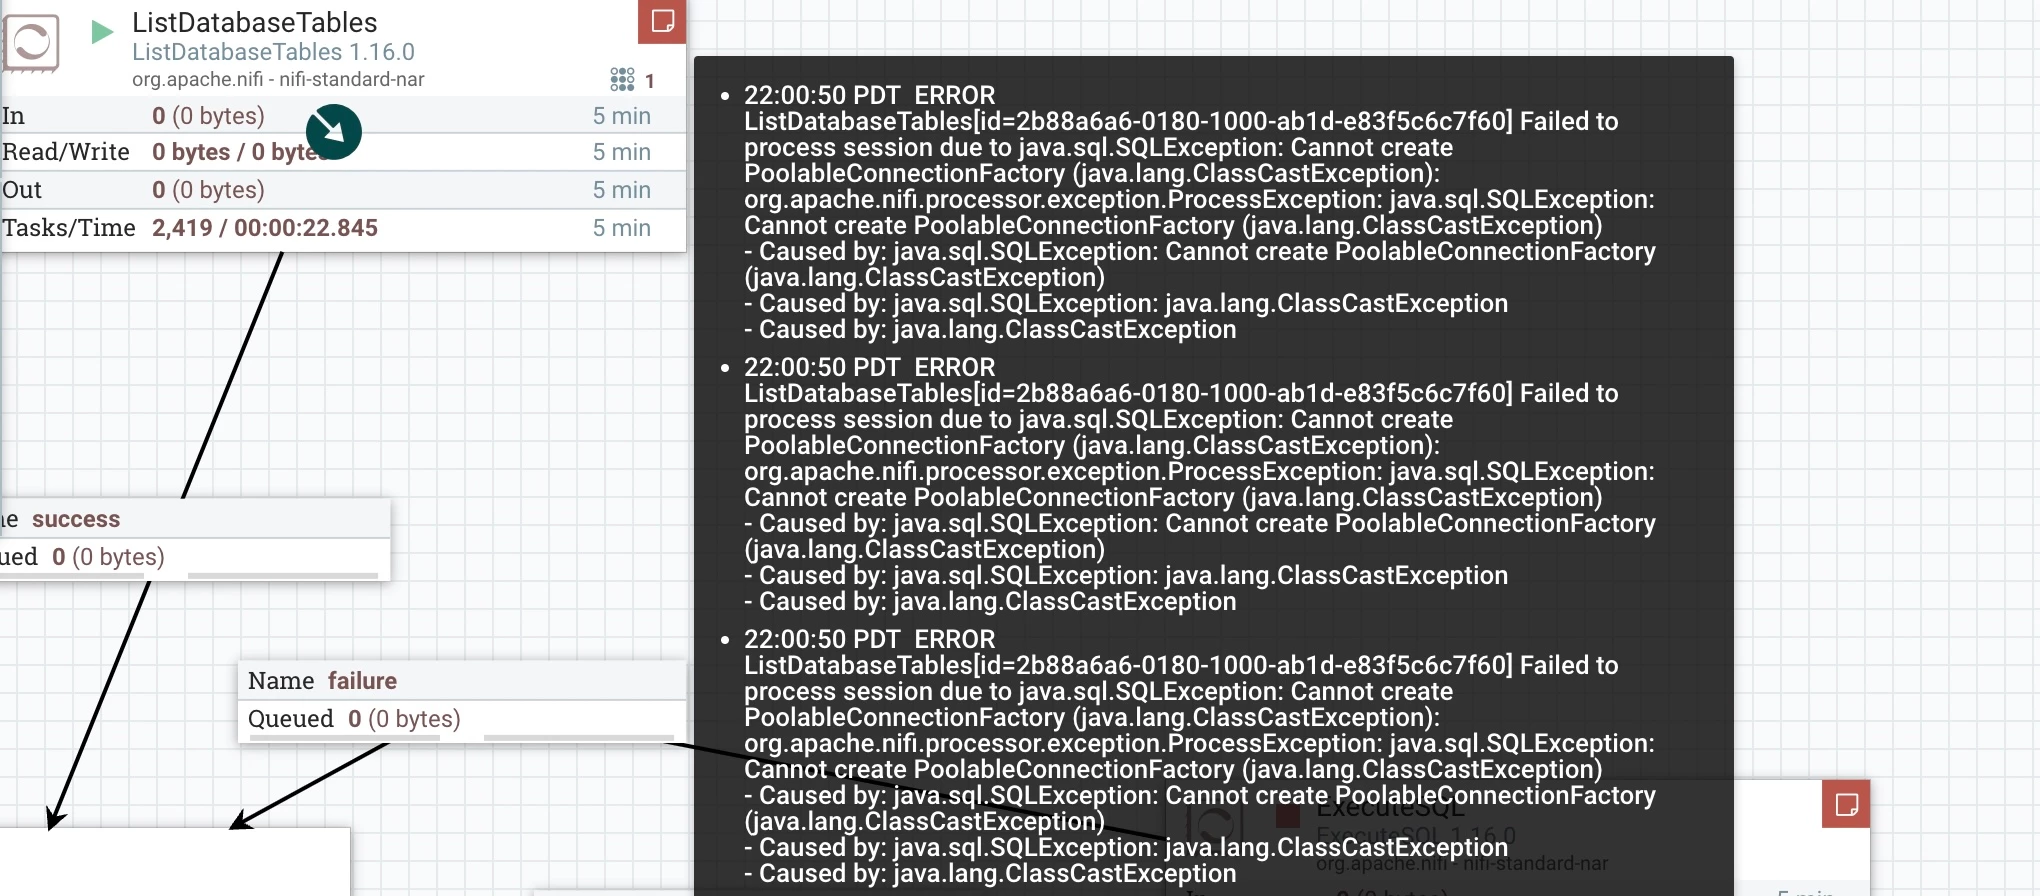2040x896 pixels.
Task: Open the ListDatabaseTables red bulletin icon
Action: [x=662, y=21]
